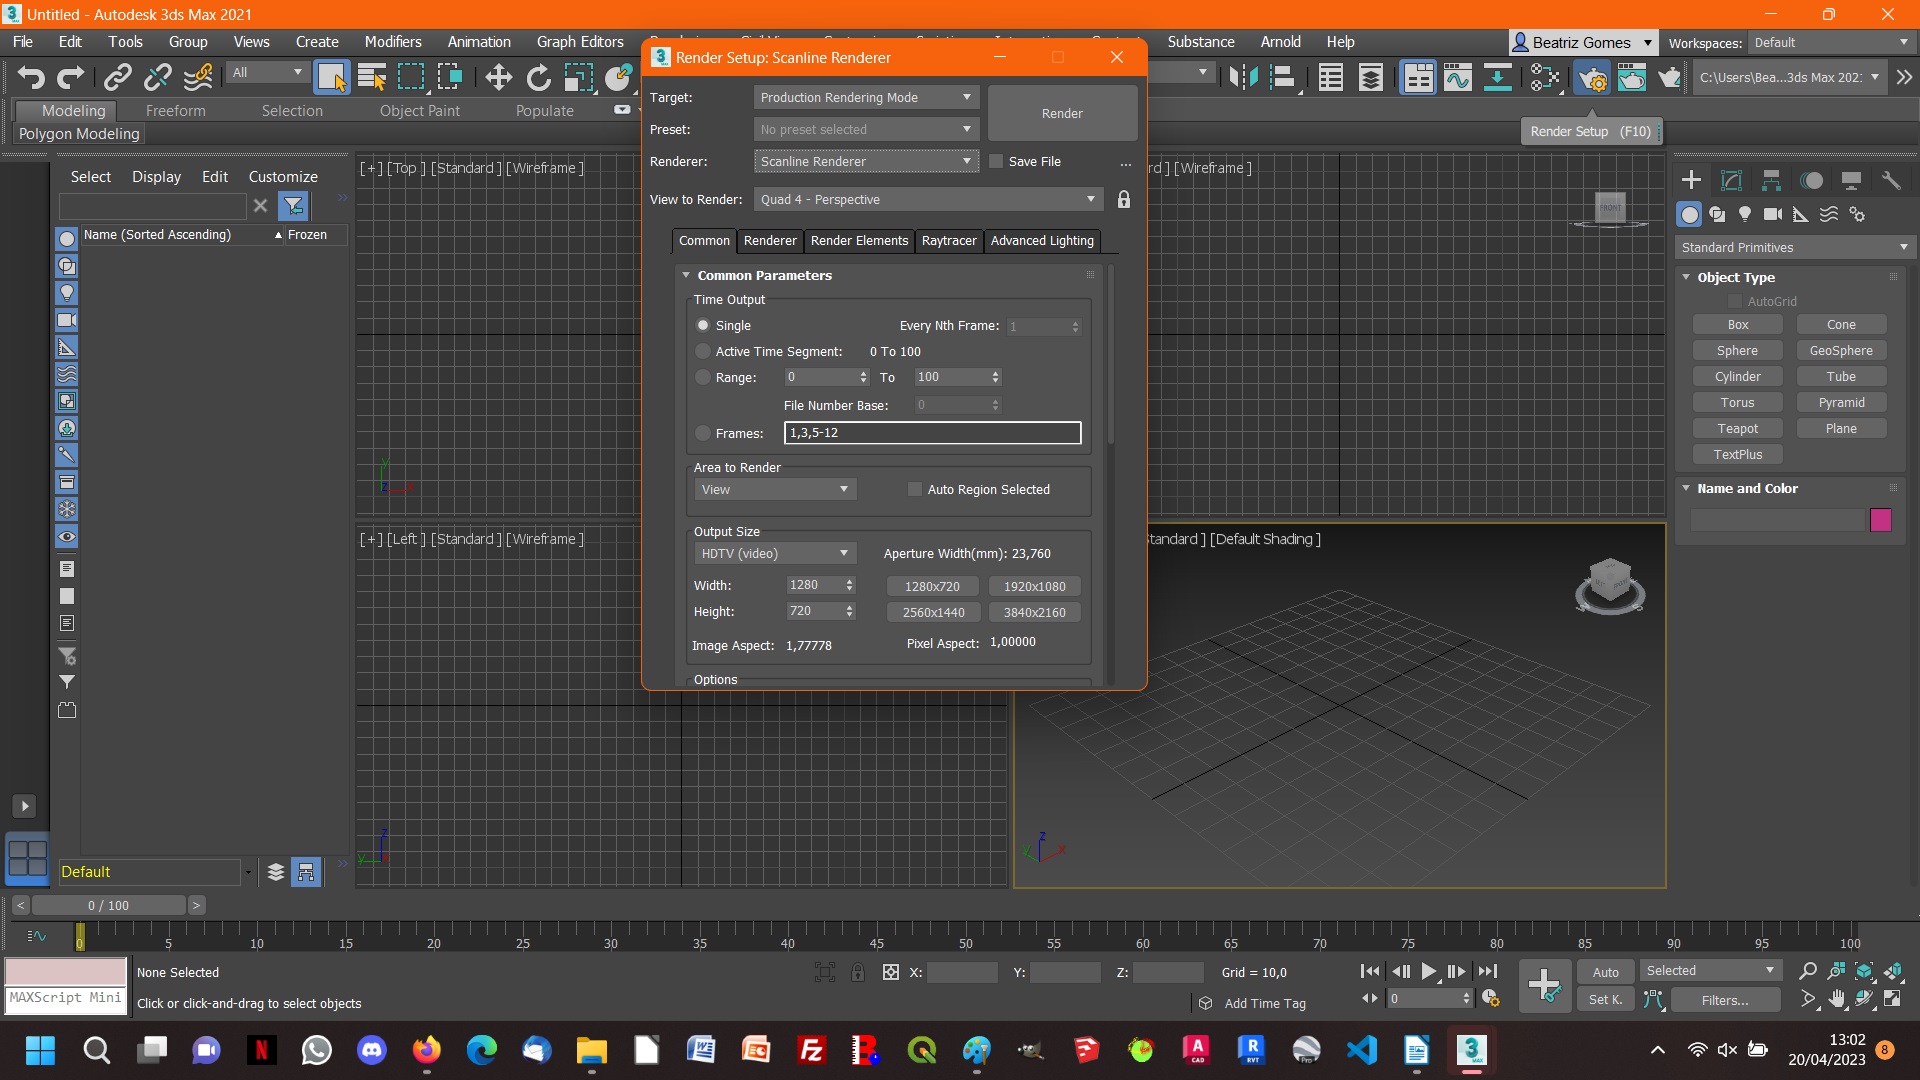The image size is (1920, 1080).
Task: Open the Modify panel icon
Action: [1731, 180]
